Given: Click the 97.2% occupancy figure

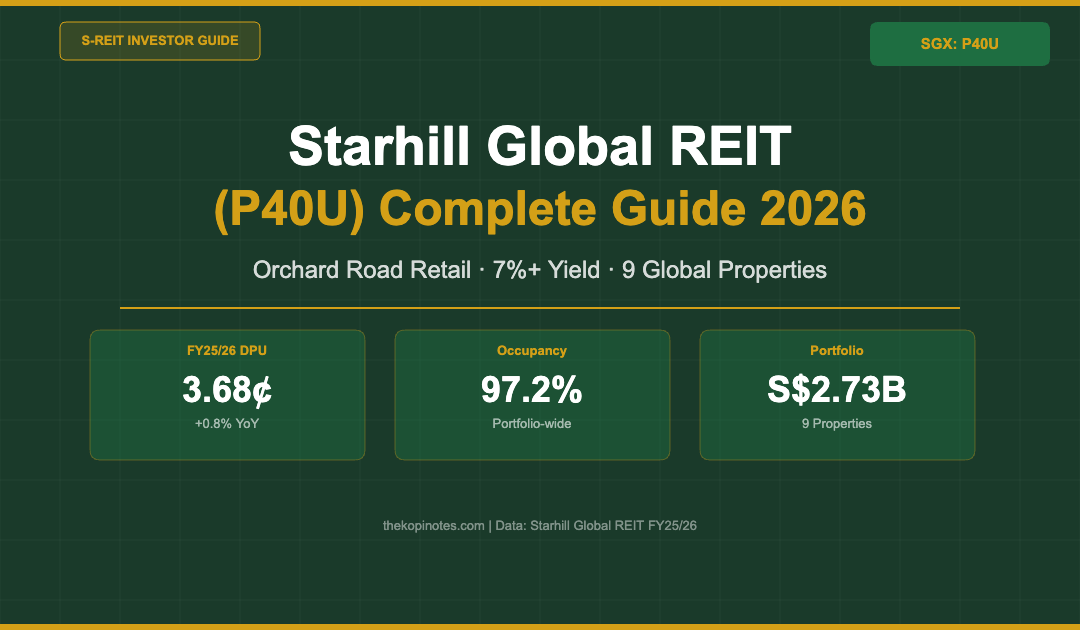Looking at the screenshot, I should 532,390.
